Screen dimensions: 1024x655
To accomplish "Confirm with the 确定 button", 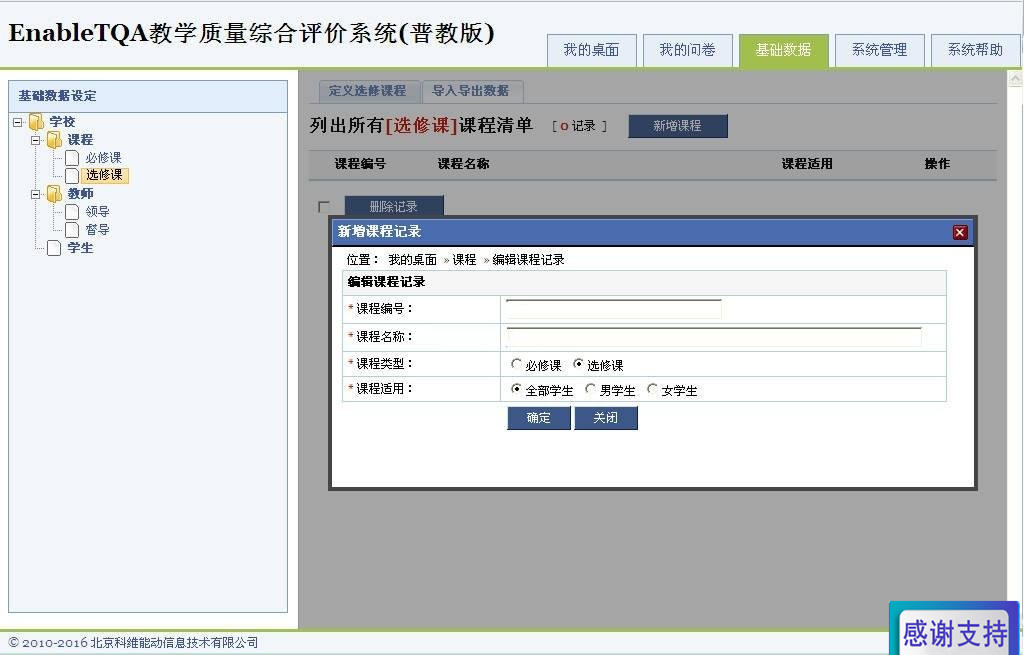I will 539,418.
